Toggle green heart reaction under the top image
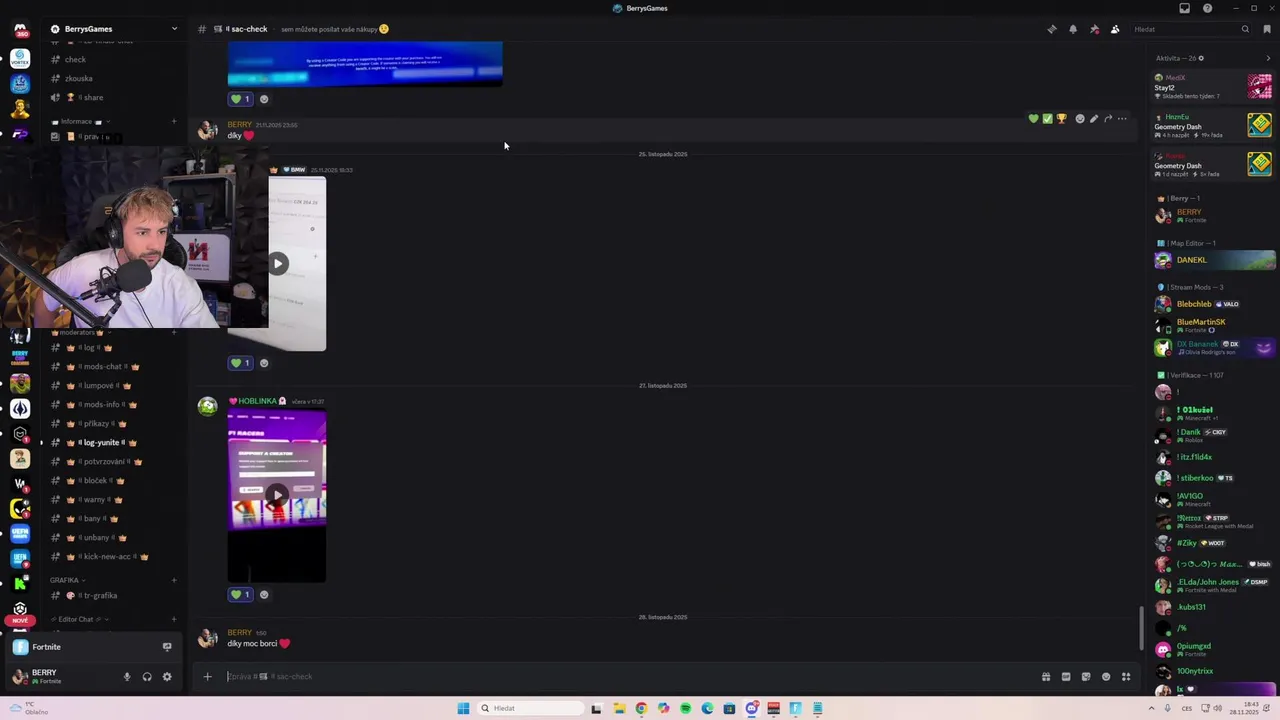The image size is (1280, 720). (x=240, y=99)
